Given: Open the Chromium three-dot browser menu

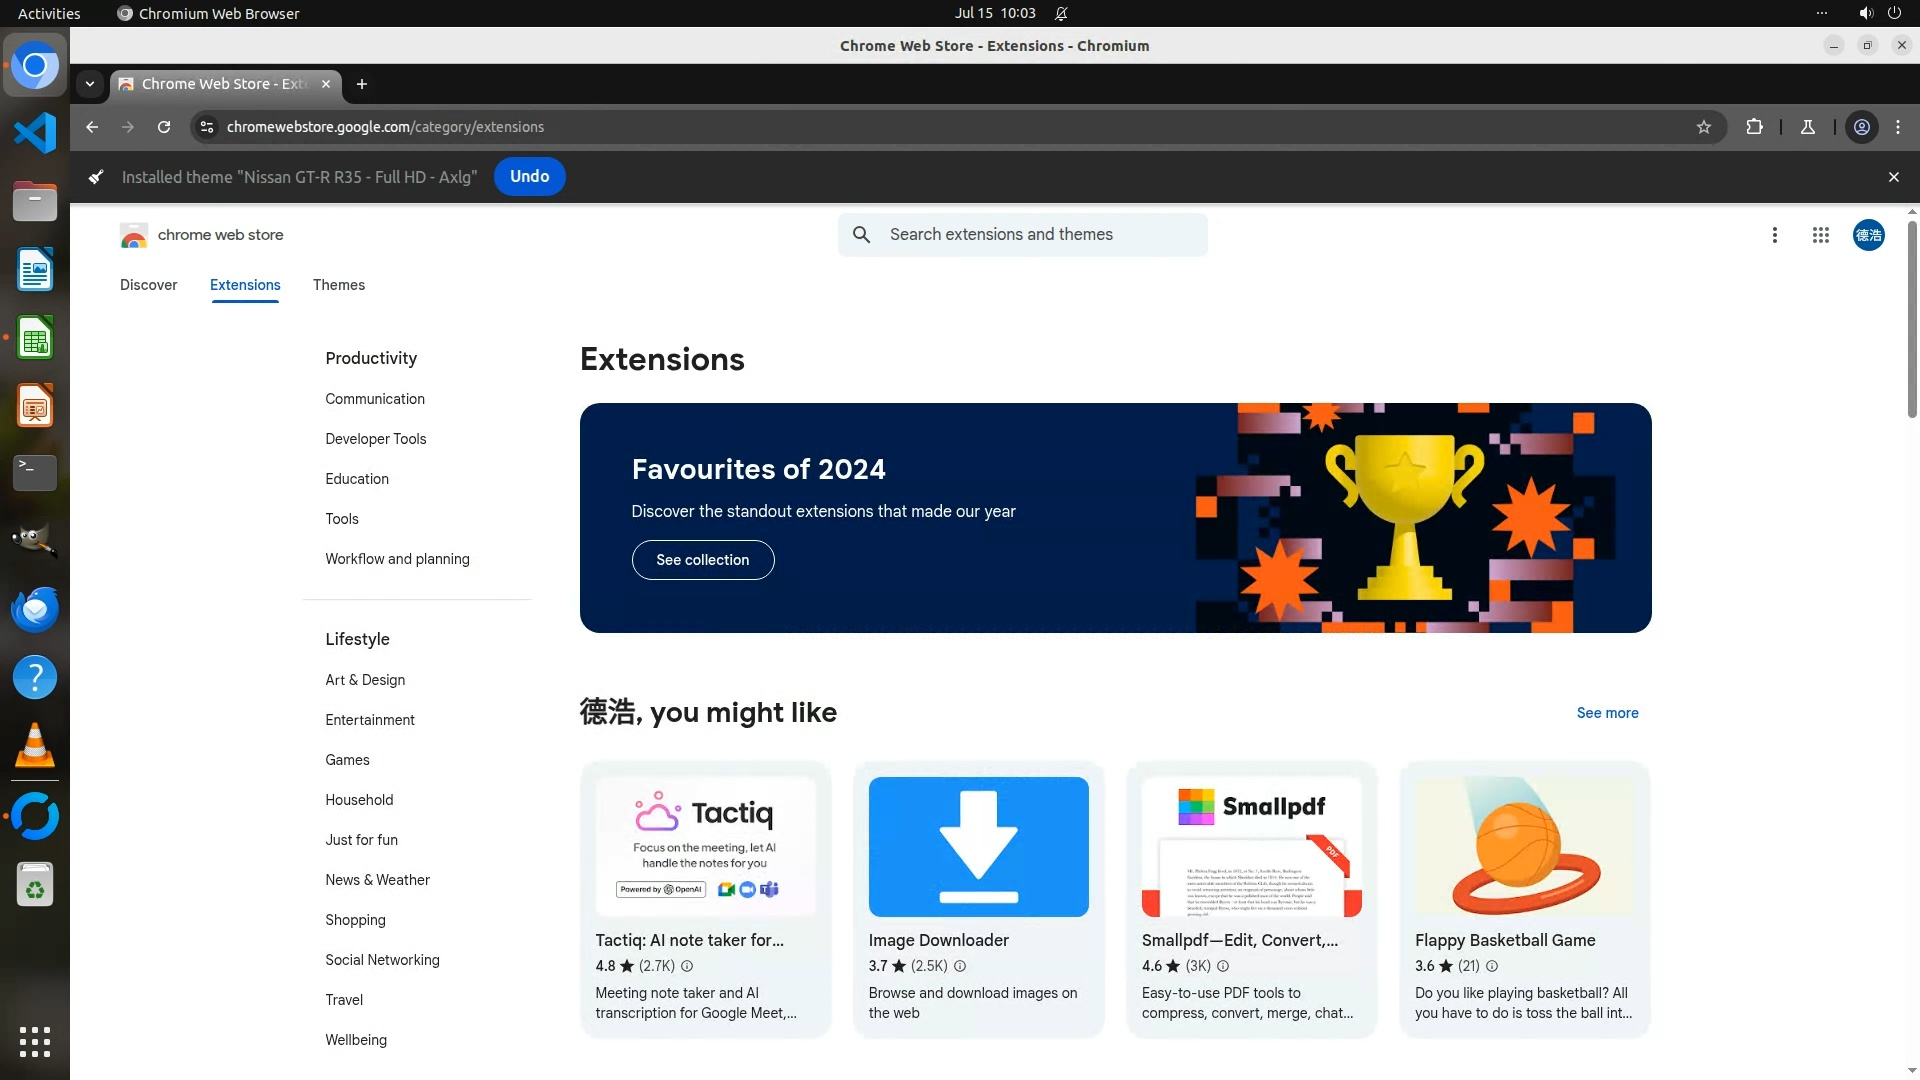Looking at the screenshot, I should tap(1897, 127).
